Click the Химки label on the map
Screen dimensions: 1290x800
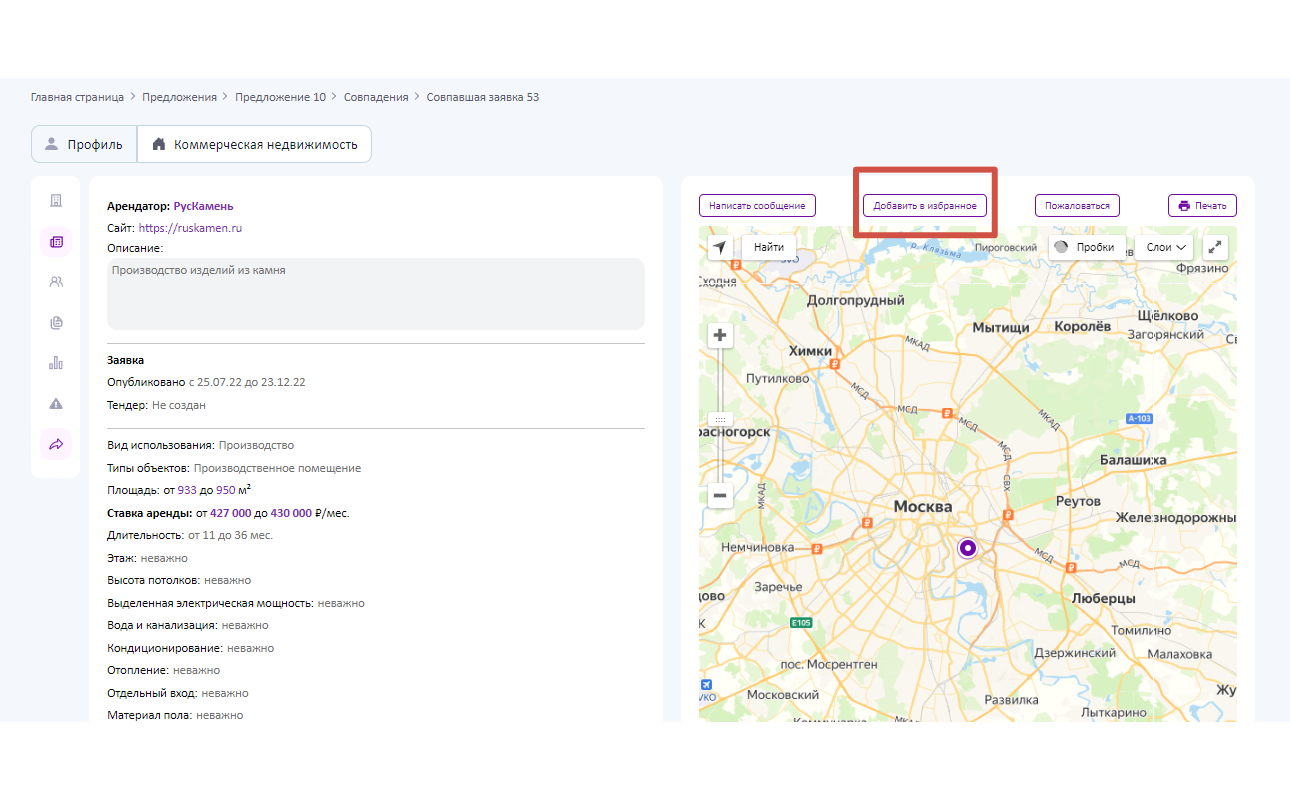810,351
